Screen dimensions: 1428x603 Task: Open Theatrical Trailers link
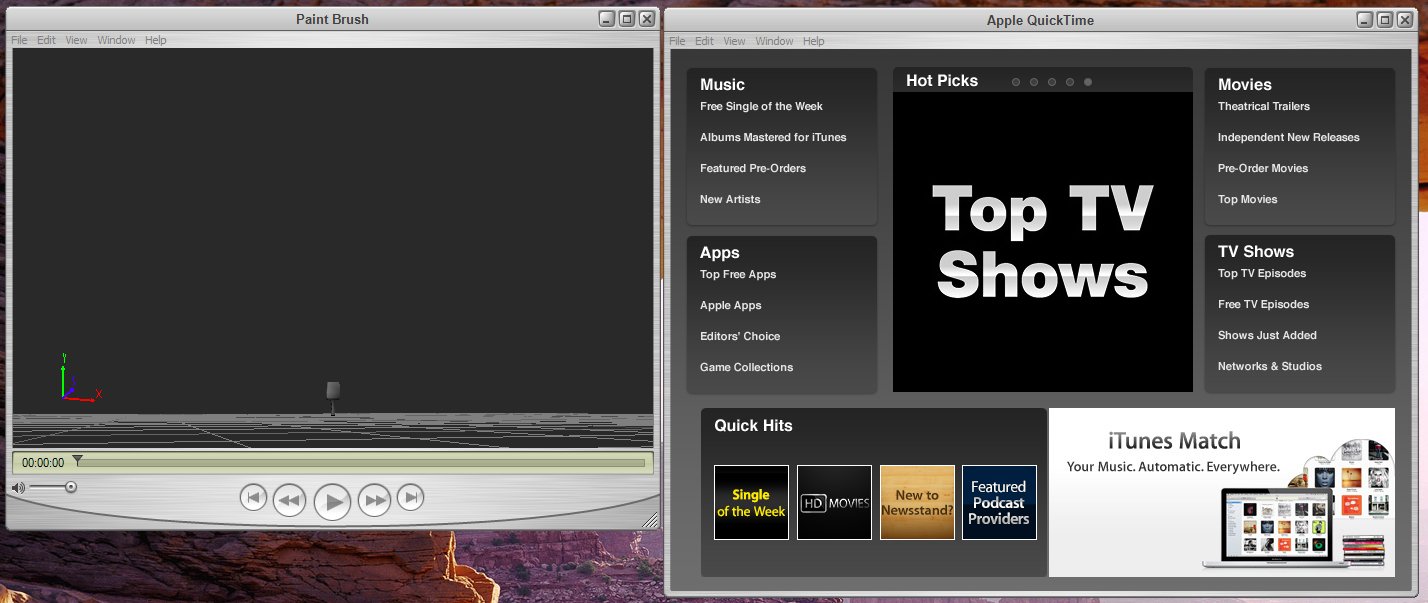(x=1264, y=106)
